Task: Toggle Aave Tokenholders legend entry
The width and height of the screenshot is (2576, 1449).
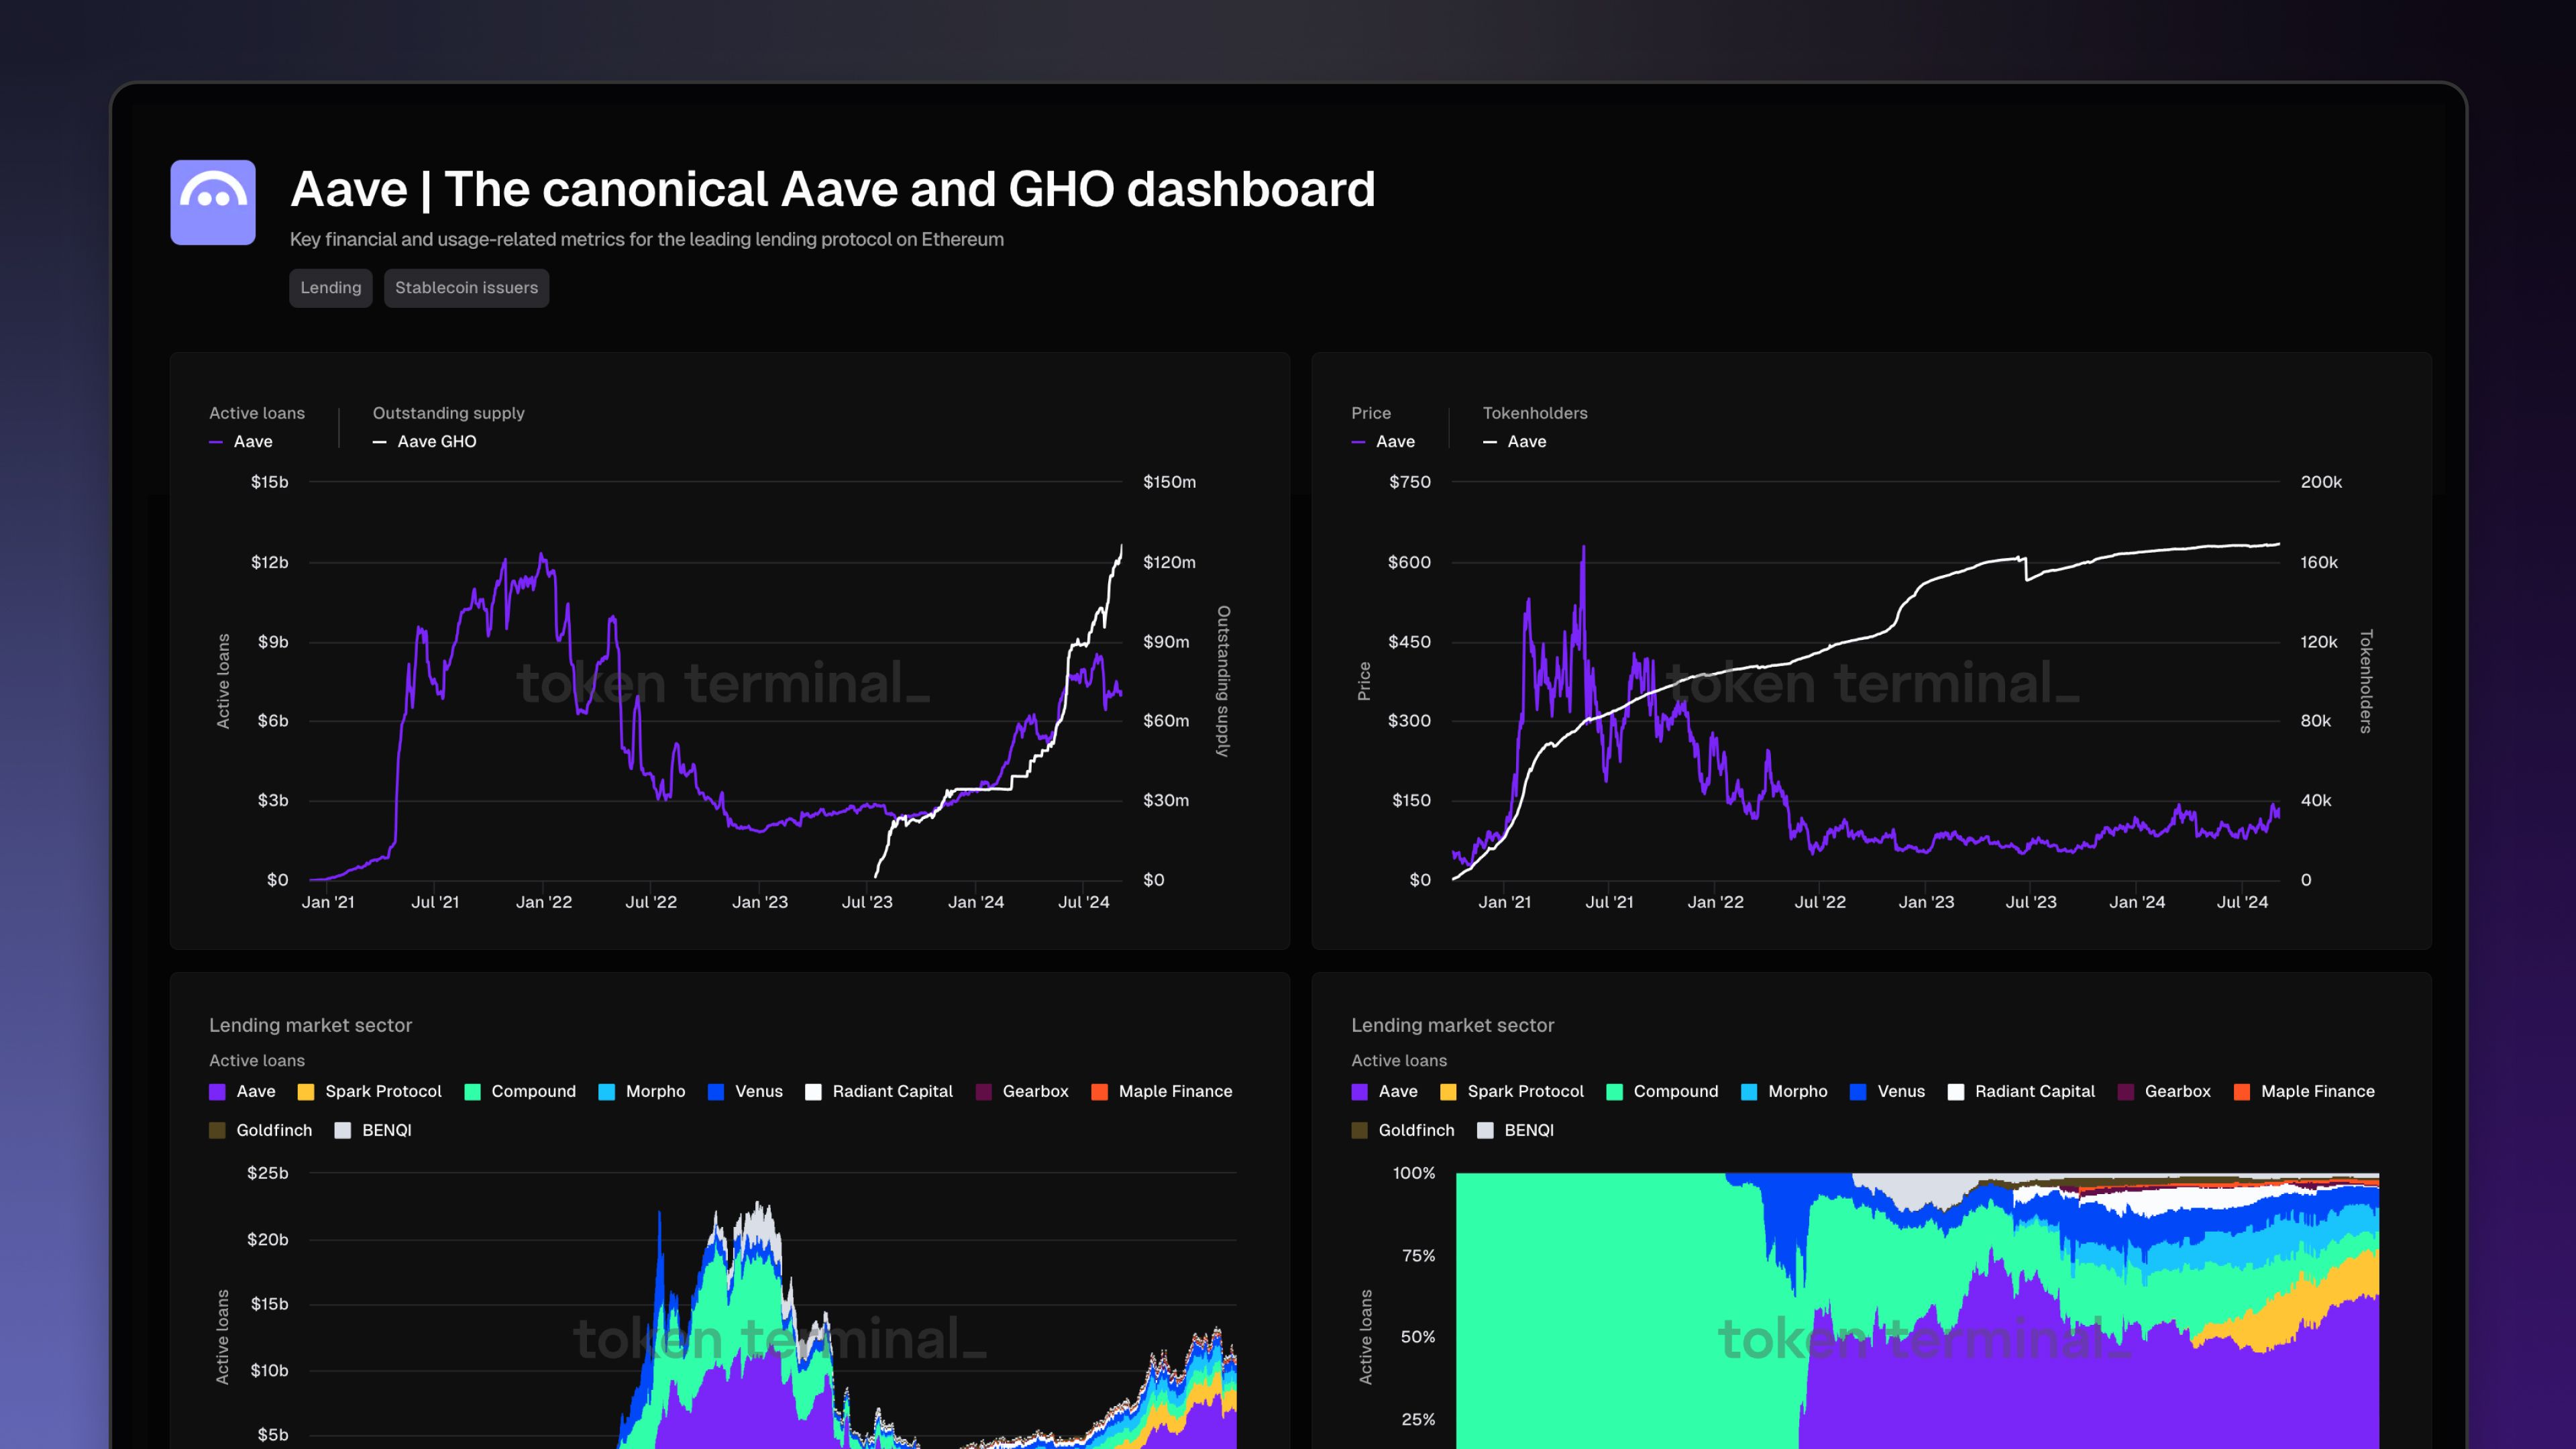Action: pyautogui.click(x=1515, y=441)
